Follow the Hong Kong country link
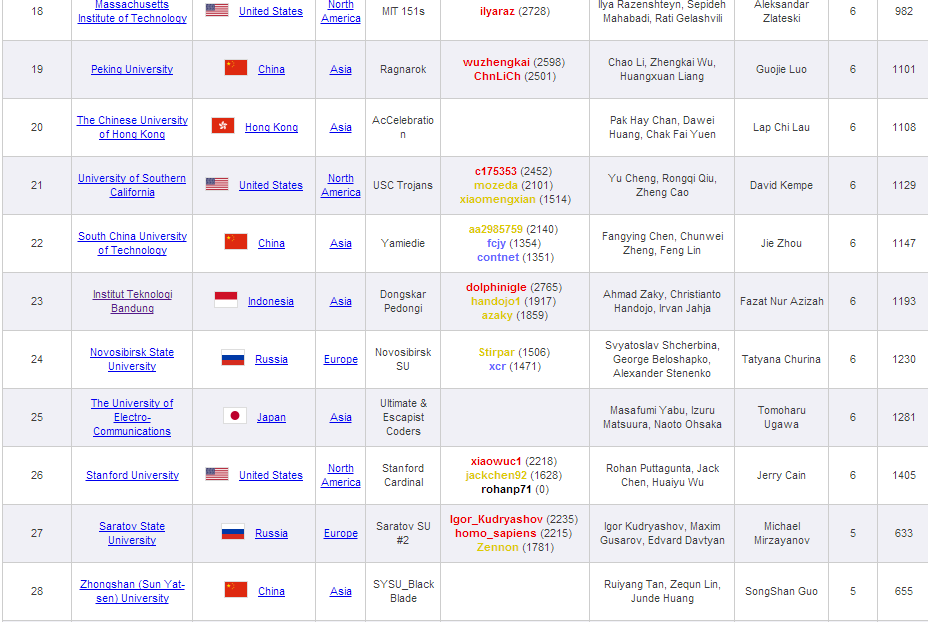The width and height of the screenshot is (928, 622). [271, 127]
